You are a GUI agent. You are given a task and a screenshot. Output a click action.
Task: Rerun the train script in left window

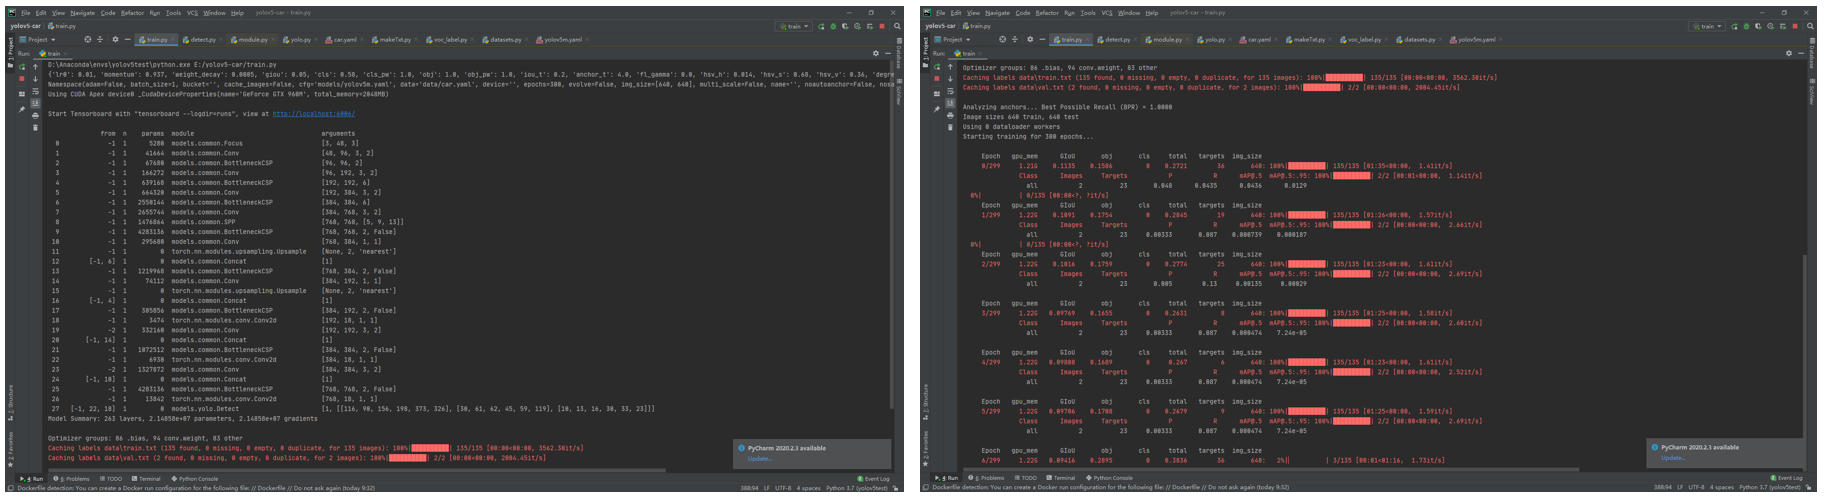point(22,67)
